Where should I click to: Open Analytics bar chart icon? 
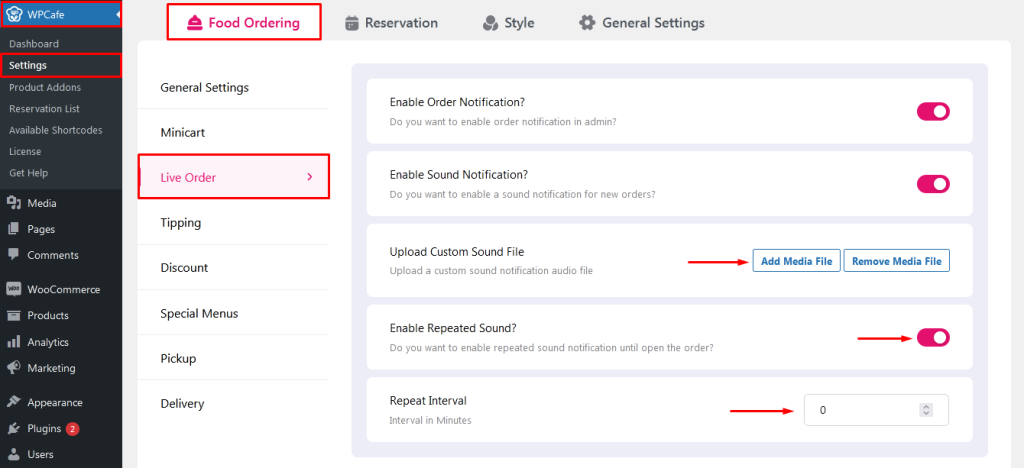point(14,341)
